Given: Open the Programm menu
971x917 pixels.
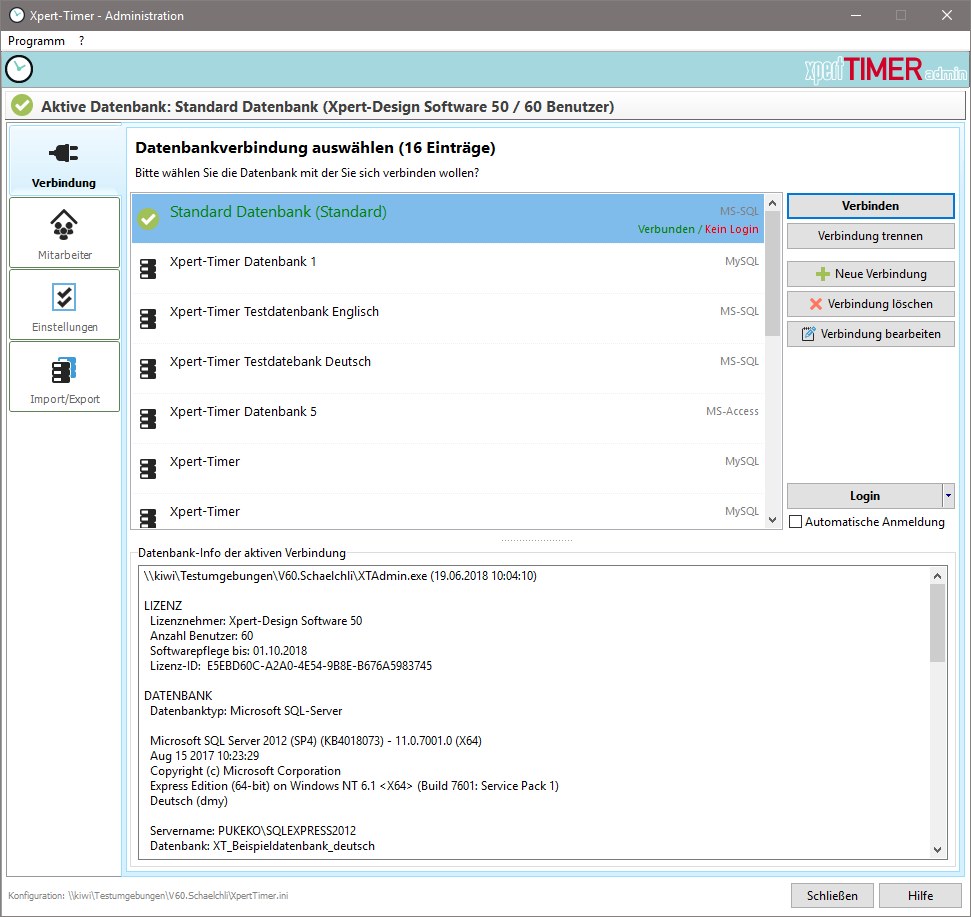Looking at the screenshot, I should click(36, 41).
